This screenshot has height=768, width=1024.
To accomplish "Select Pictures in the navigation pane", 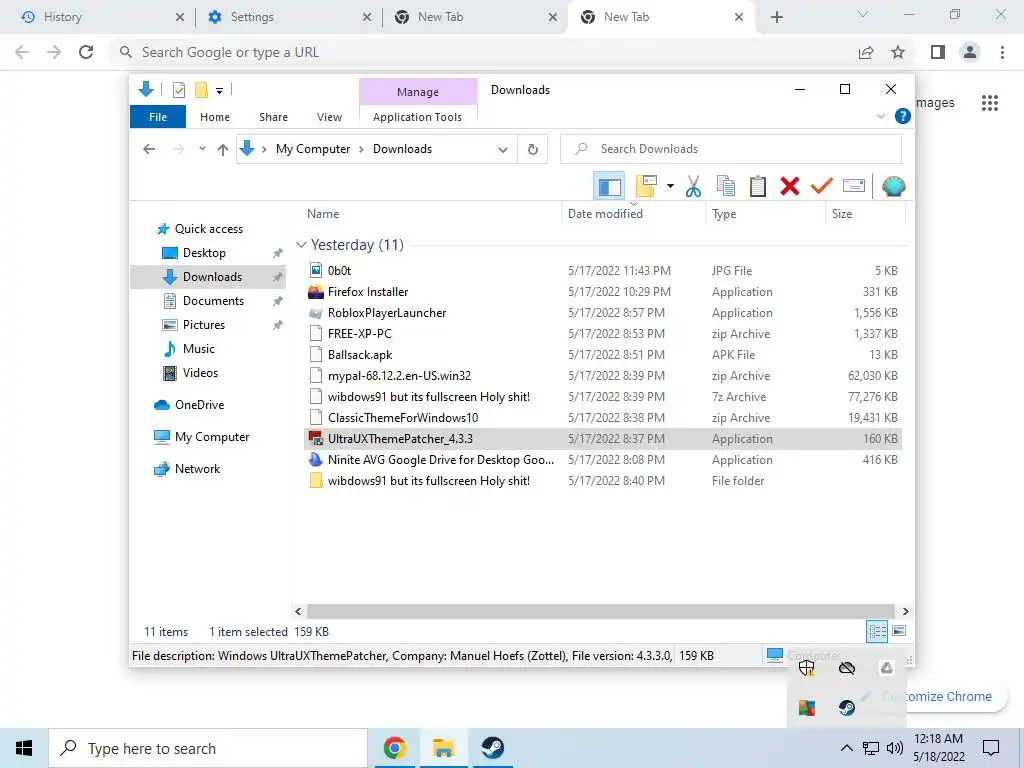I will tap(203, 325).
